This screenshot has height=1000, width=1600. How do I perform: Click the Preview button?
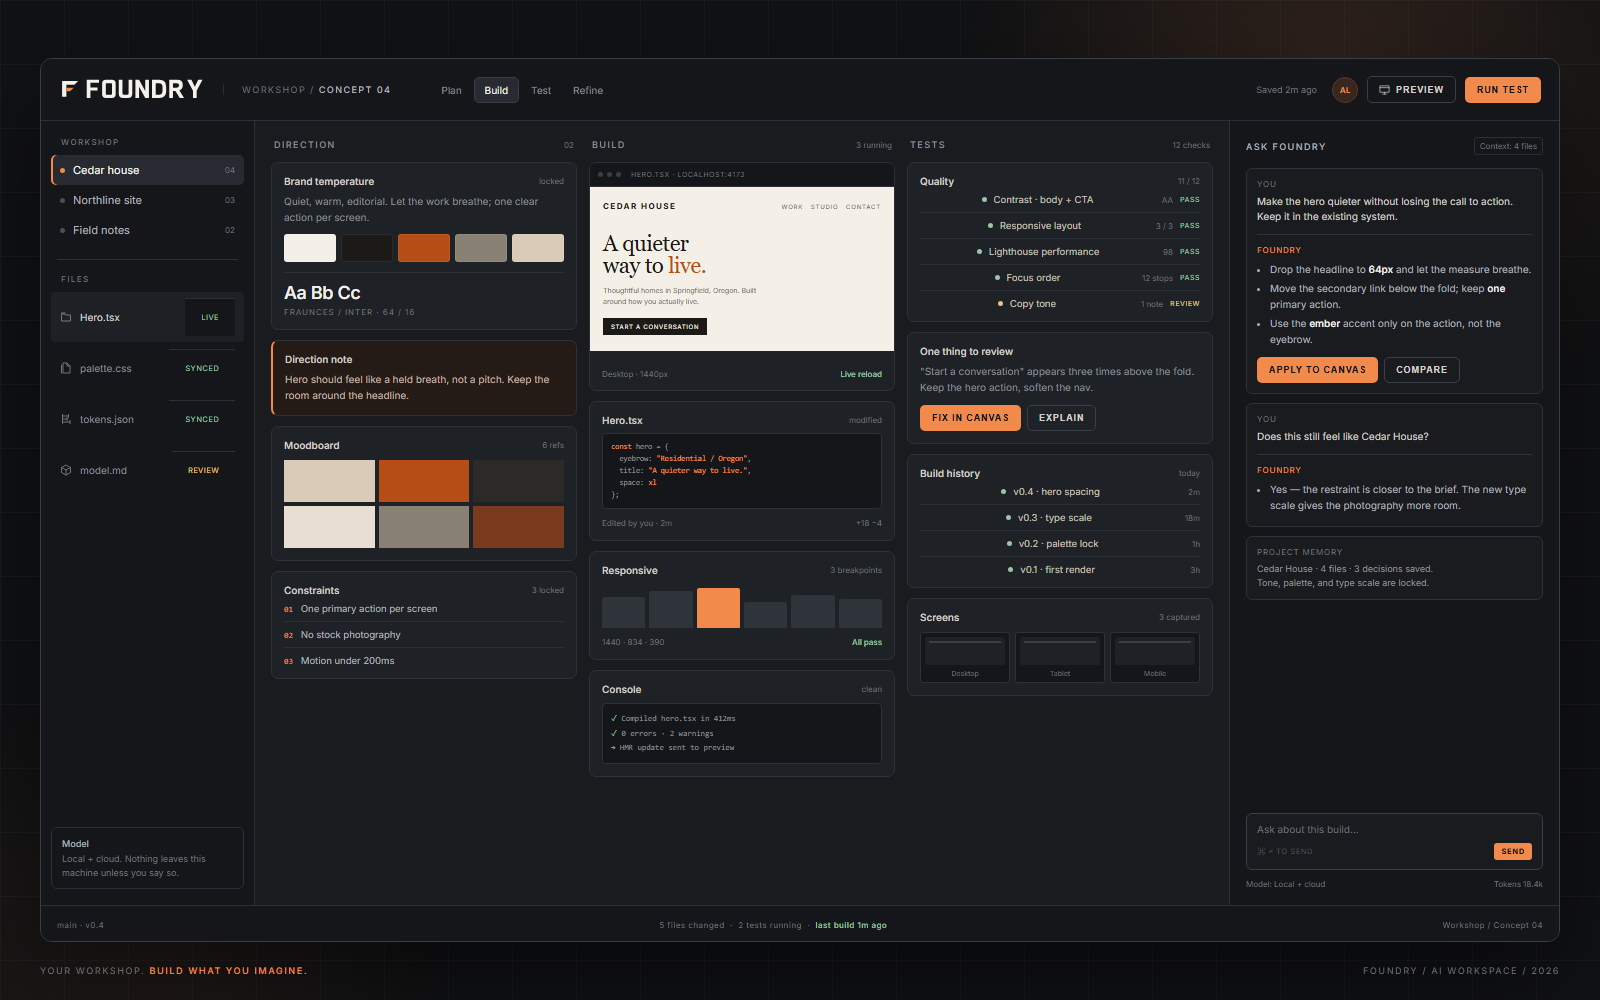(x=1411, y=90)
